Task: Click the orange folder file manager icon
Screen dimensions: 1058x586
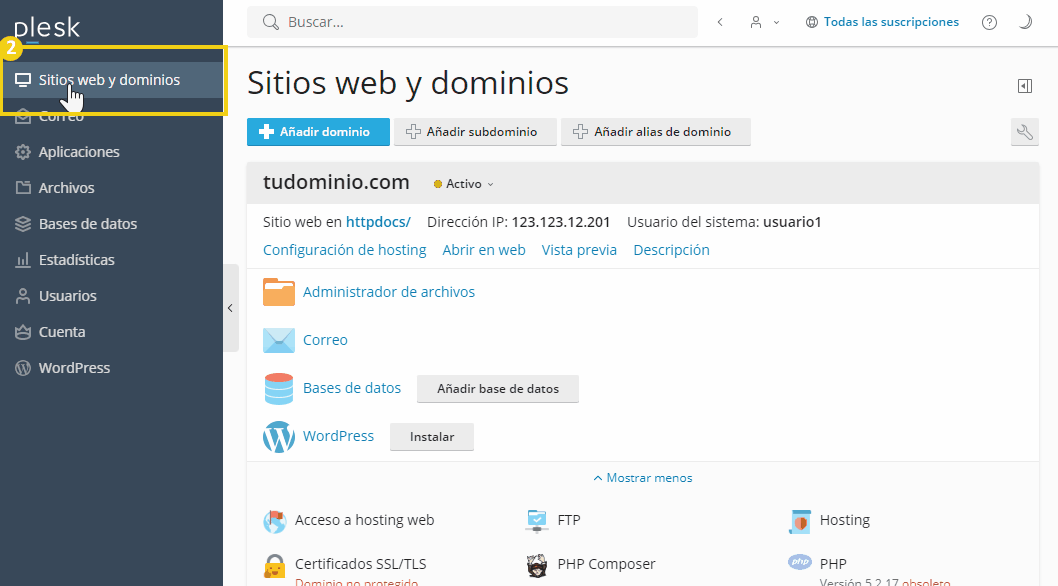Action: click(279, 292)
